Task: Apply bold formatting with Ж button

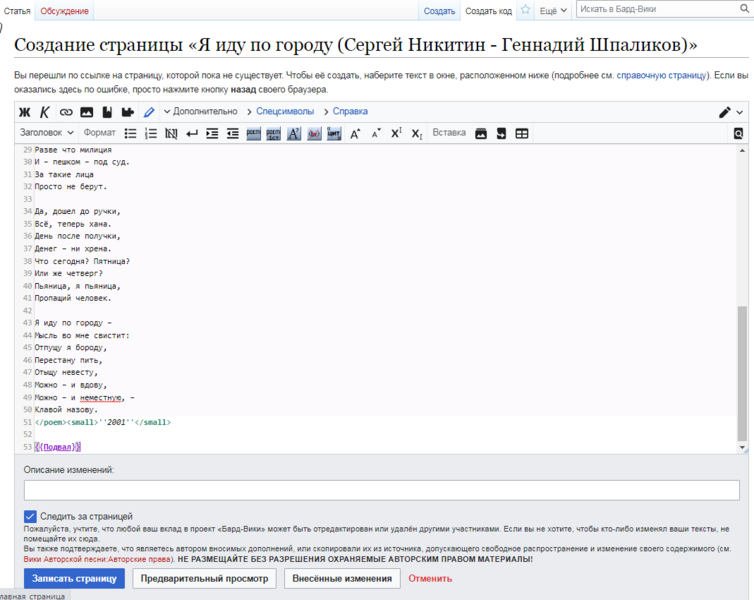Action: (25, 112)
